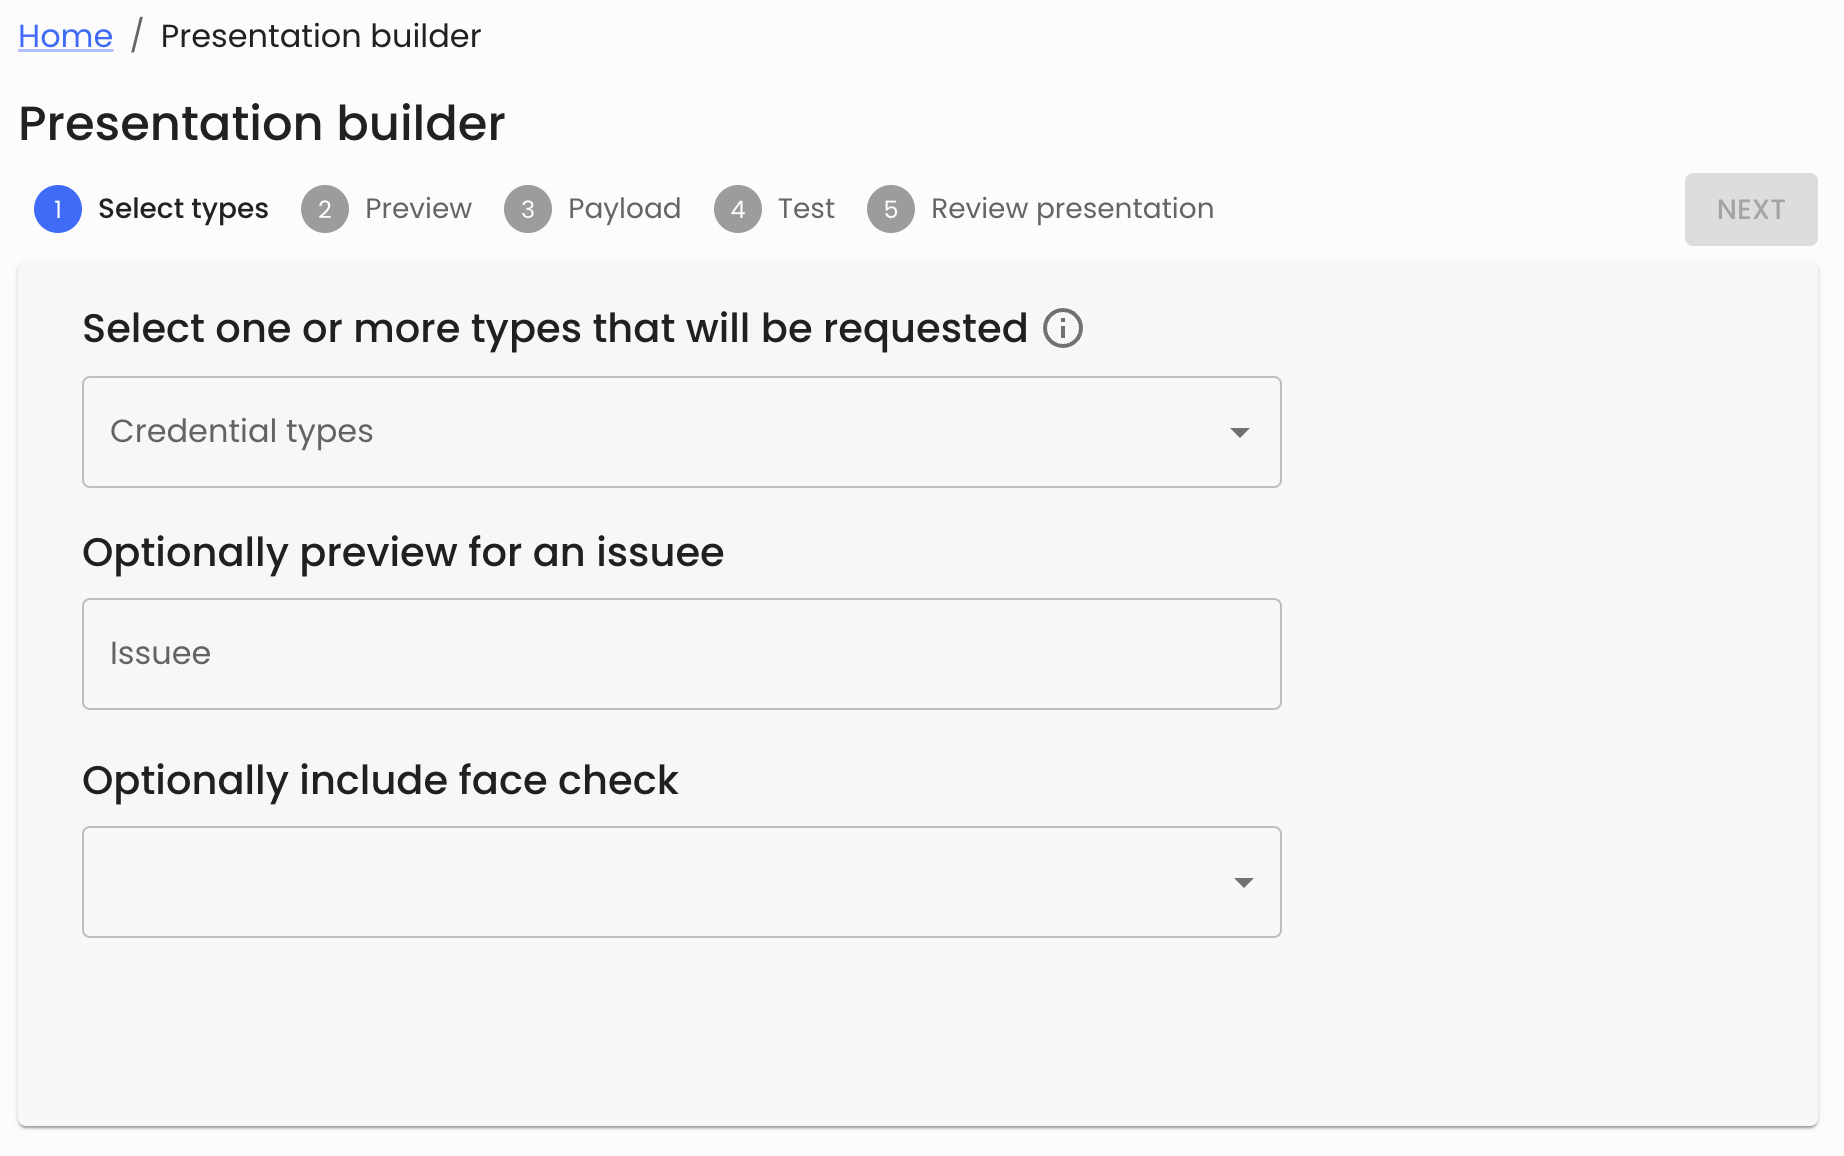The height and width of the screenshot is (1156, 1844).
Task: Focus the Issuee text field
Action: pos(680,654)
